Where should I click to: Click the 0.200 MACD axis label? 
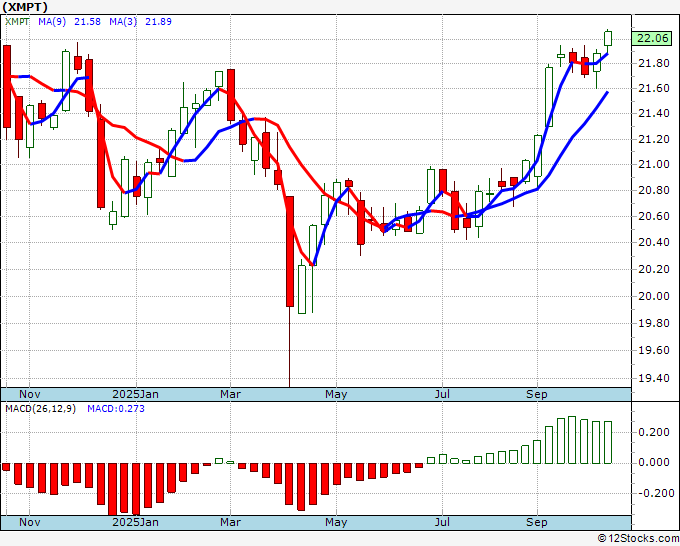[x=654, y=432]
